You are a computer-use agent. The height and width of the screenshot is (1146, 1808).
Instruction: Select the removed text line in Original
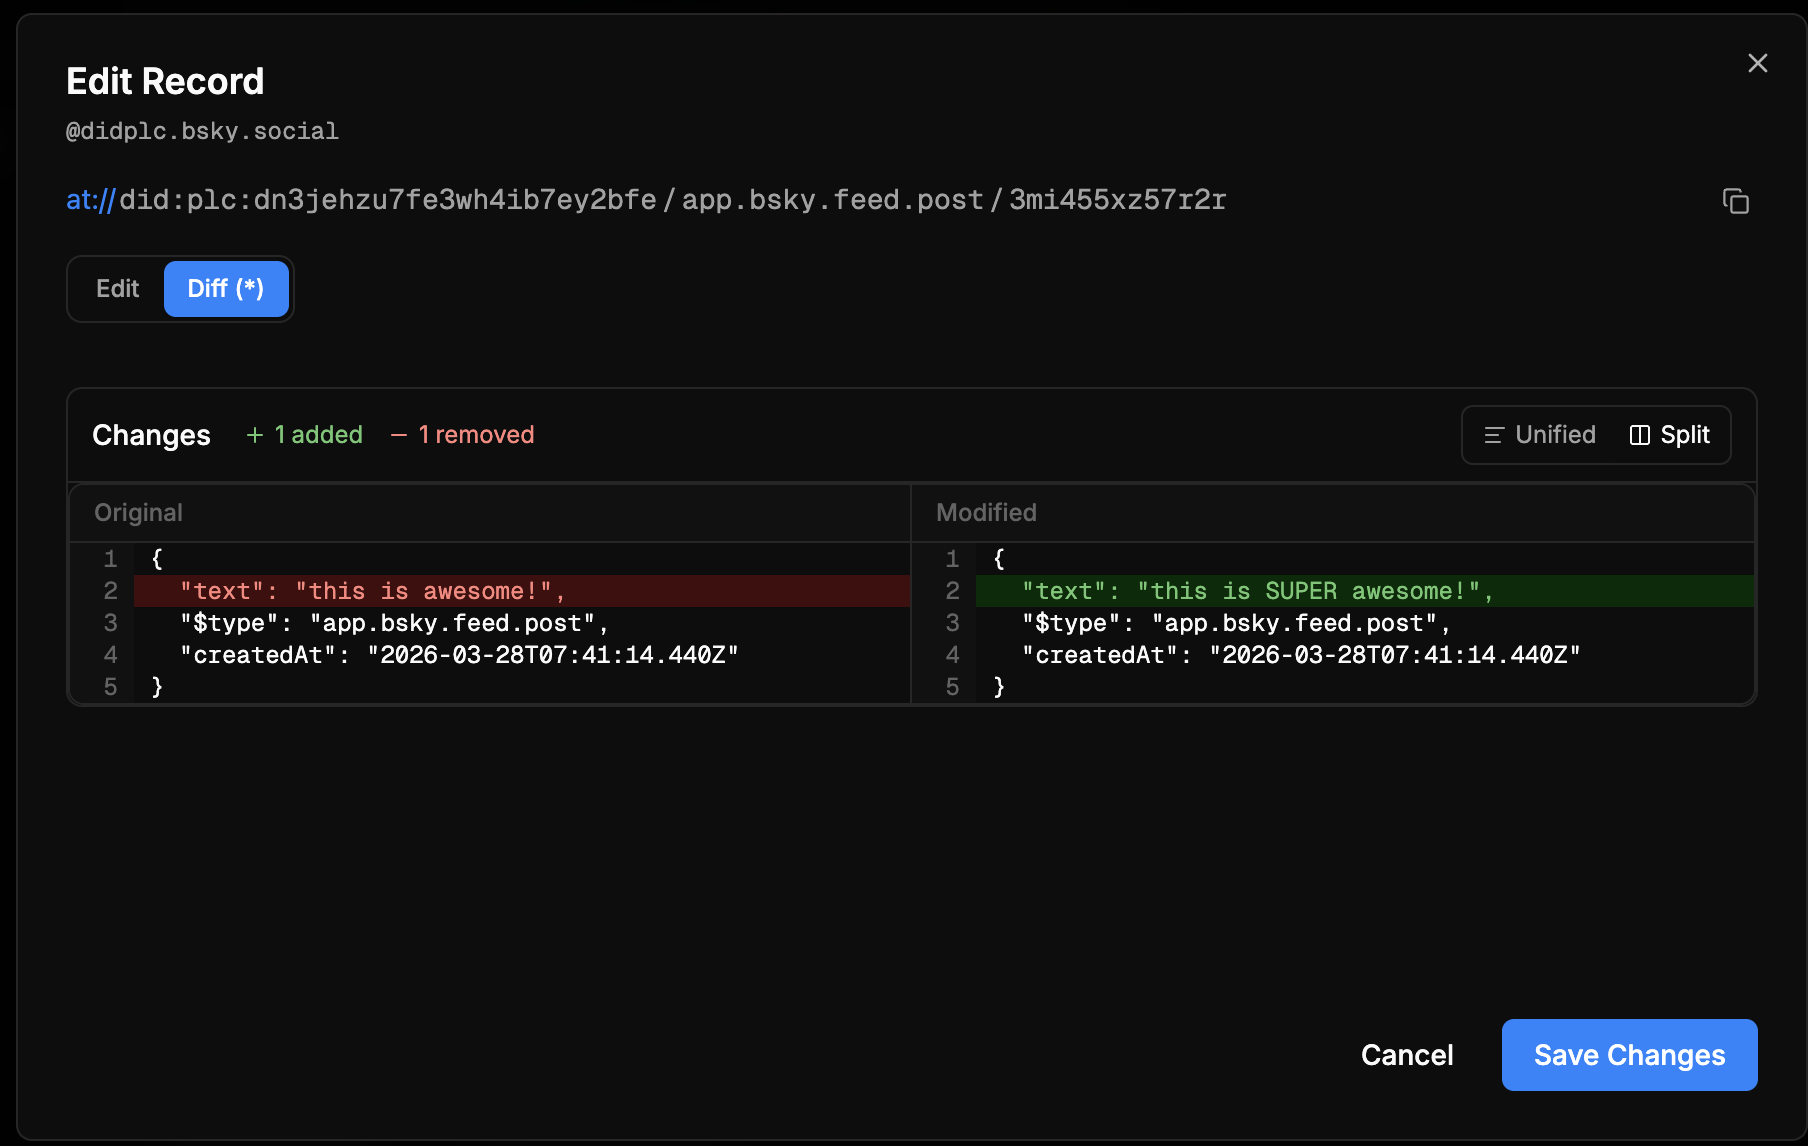click(x=373, y=591)
